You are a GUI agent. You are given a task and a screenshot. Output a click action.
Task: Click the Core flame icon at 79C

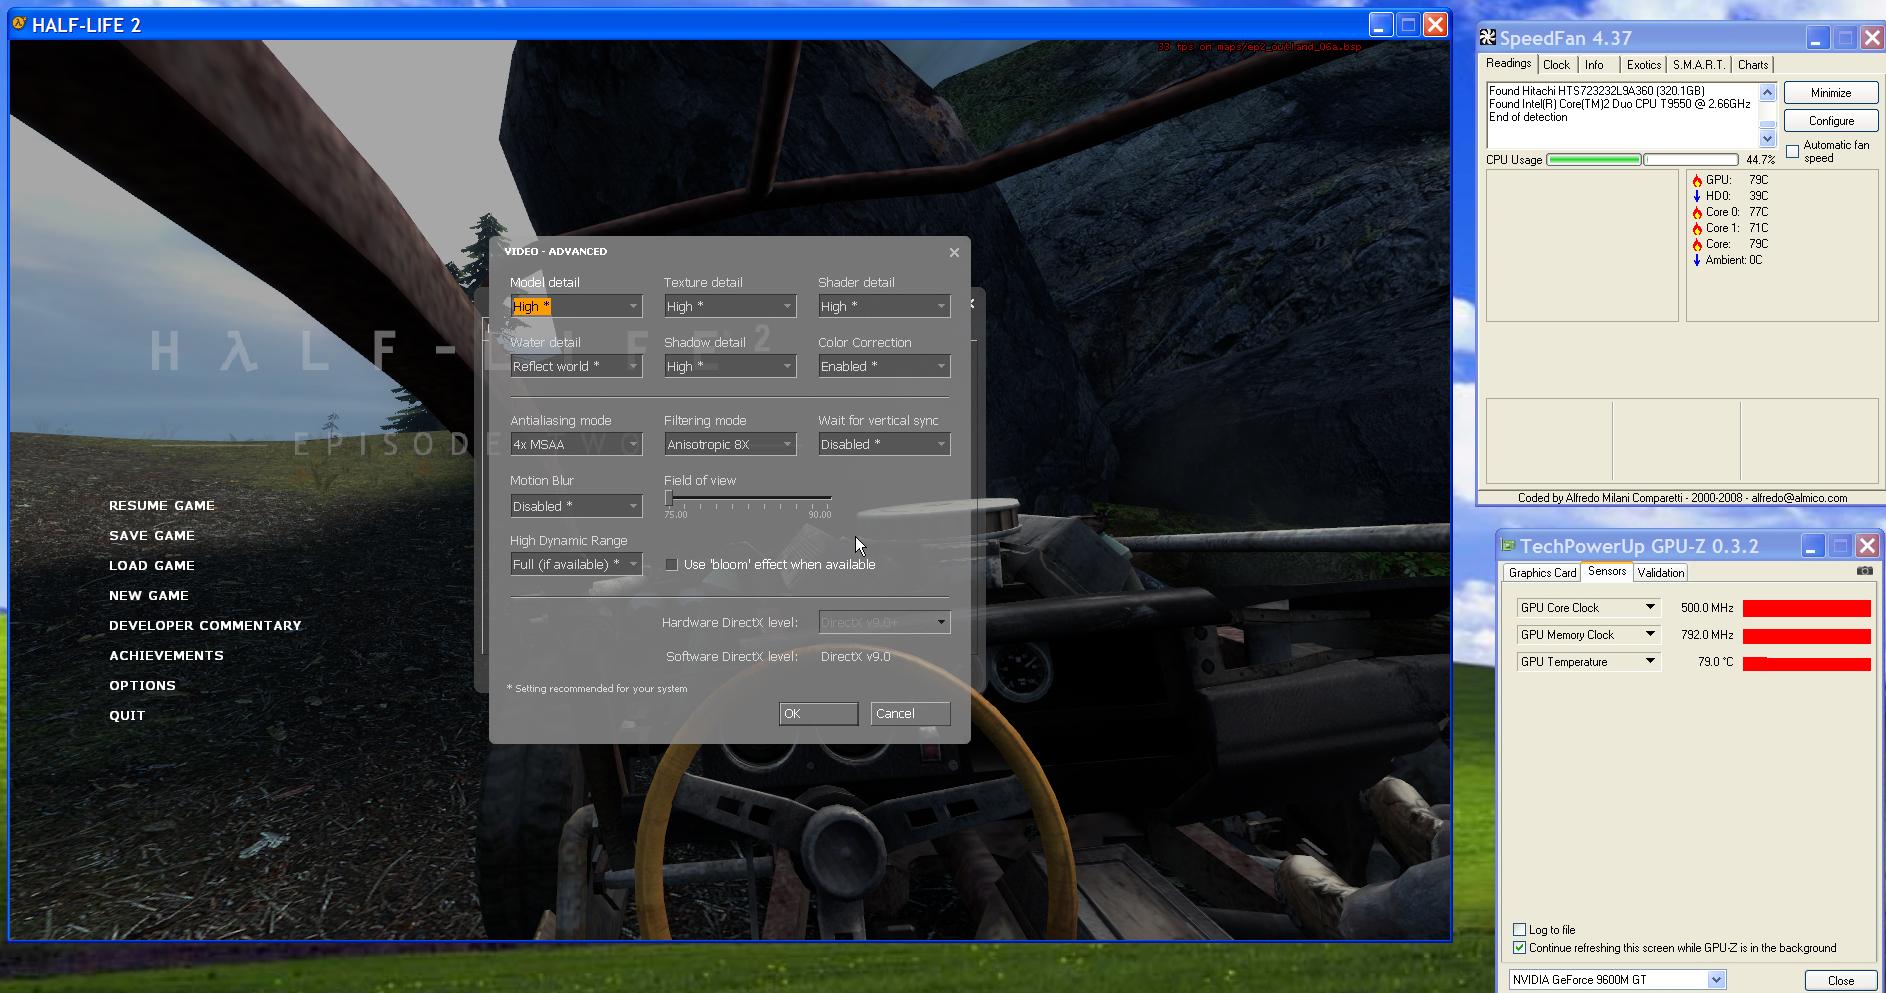point(1697,245)
